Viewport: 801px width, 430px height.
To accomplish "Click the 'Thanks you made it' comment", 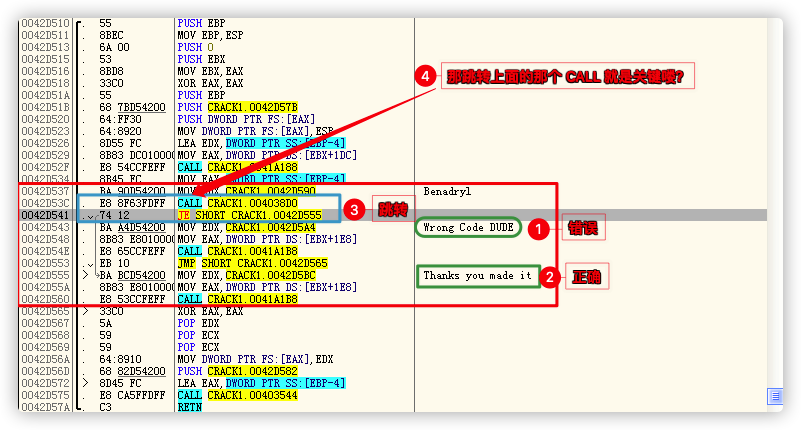I will (476, 275).
